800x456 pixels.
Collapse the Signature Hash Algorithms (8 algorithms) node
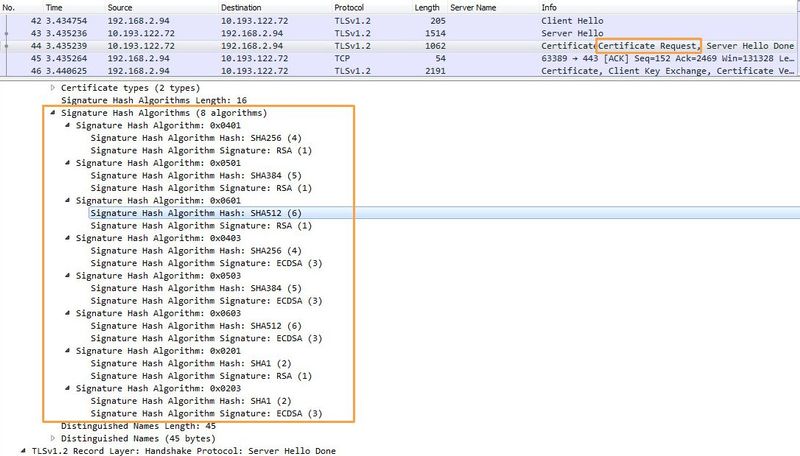tap(53, 113)
